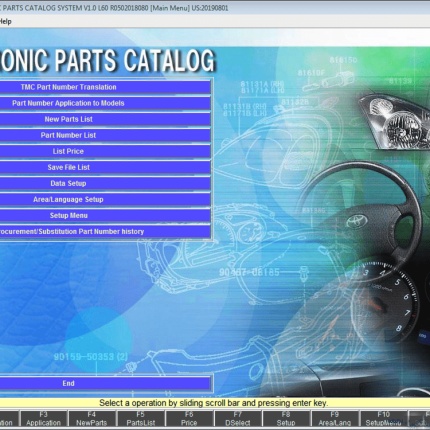Screen dimensions: 430x430
Task: Click the F3 Application function key
Action: pos(44,419)
